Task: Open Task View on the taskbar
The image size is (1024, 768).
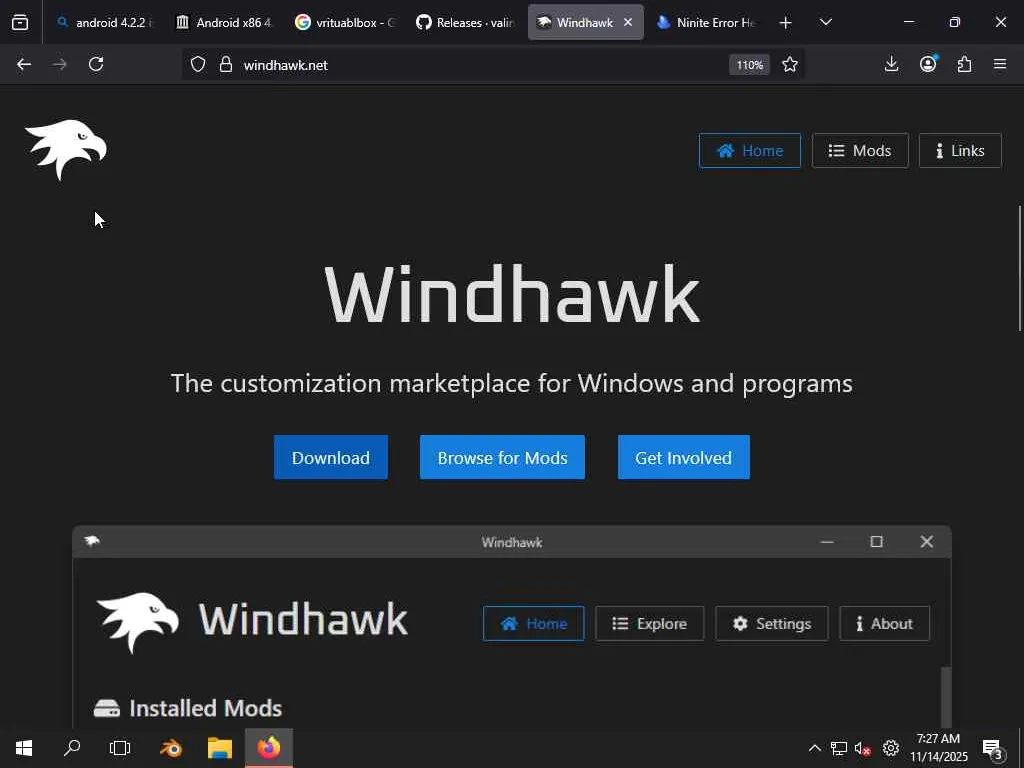Action: coord(120,748)
